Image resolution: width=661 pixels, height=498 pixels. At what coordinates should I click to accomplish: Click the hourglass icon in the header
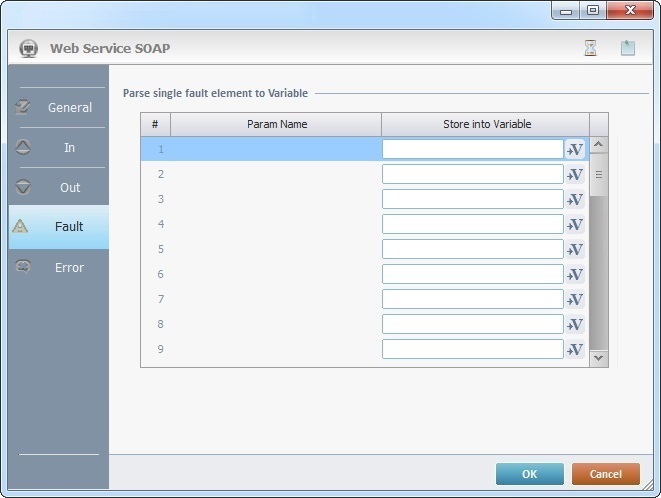tap(590, 48)
